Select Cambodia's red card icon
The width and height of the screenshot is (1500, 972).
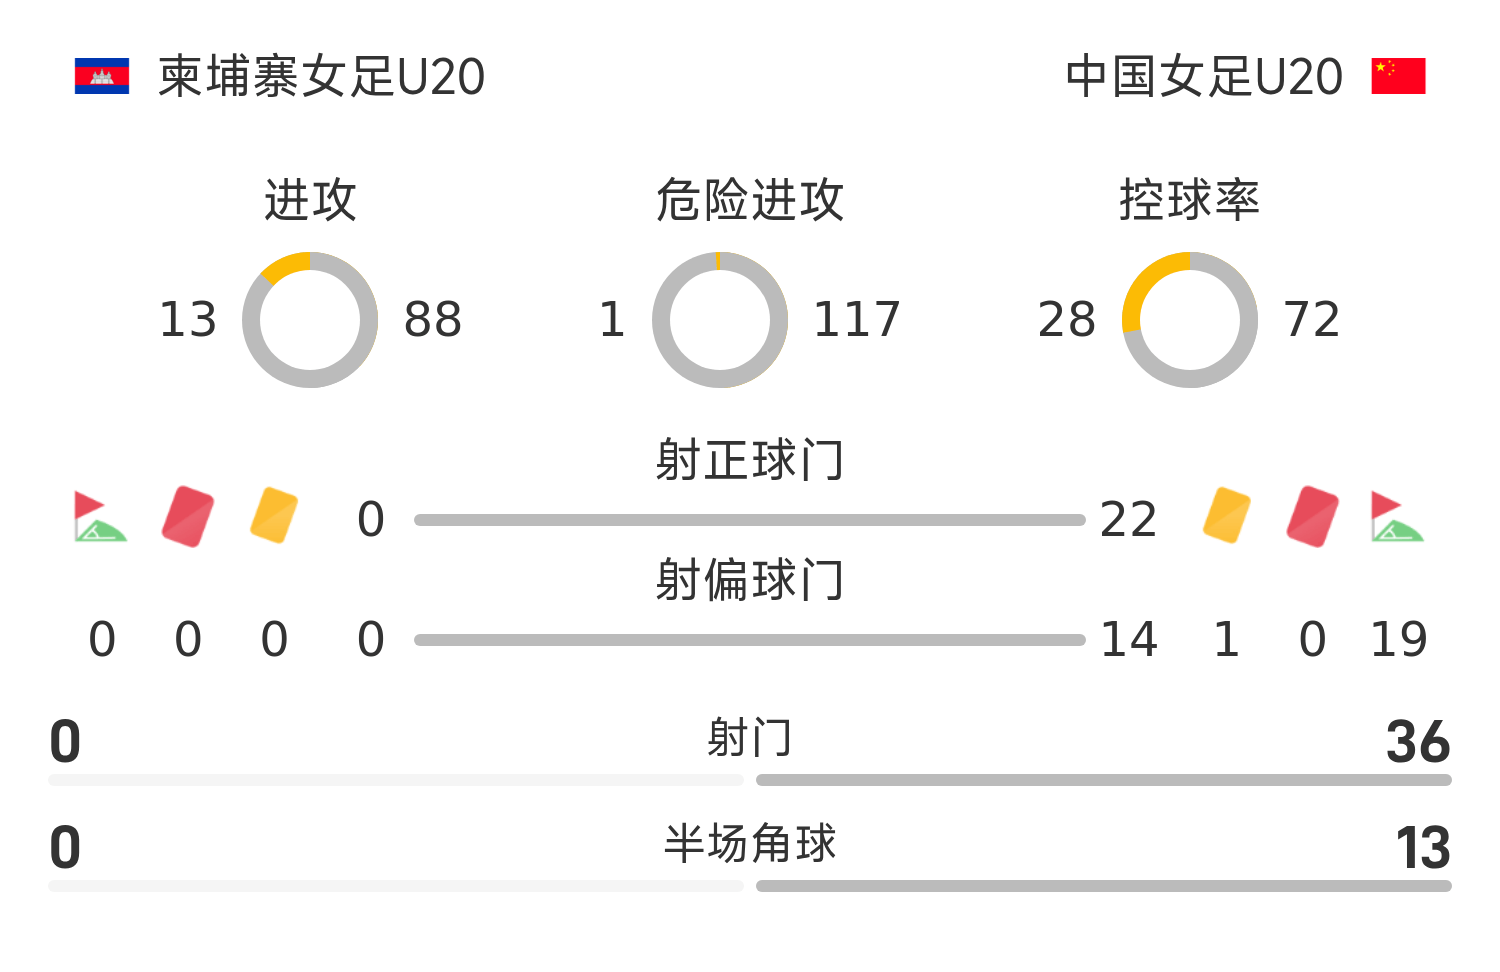(188, 516)
